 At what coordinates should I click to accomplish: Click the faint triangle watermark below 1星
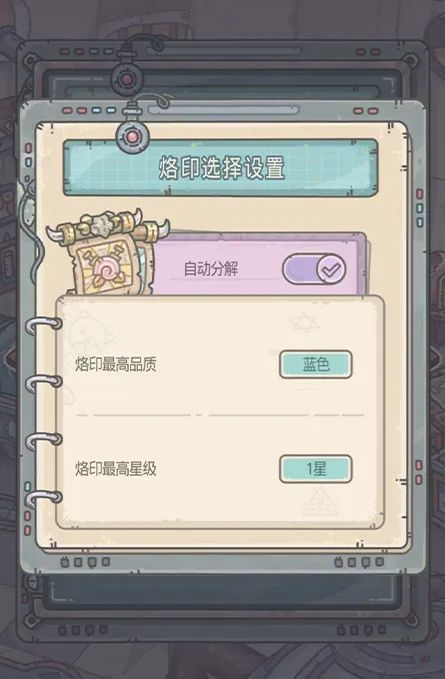coord(320,501)
